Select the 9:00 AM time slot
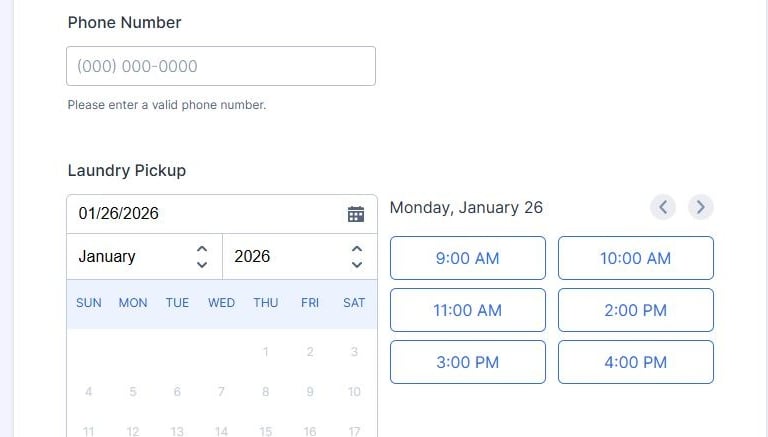Viewport: 768px width, 437px height. coord(467,258)
